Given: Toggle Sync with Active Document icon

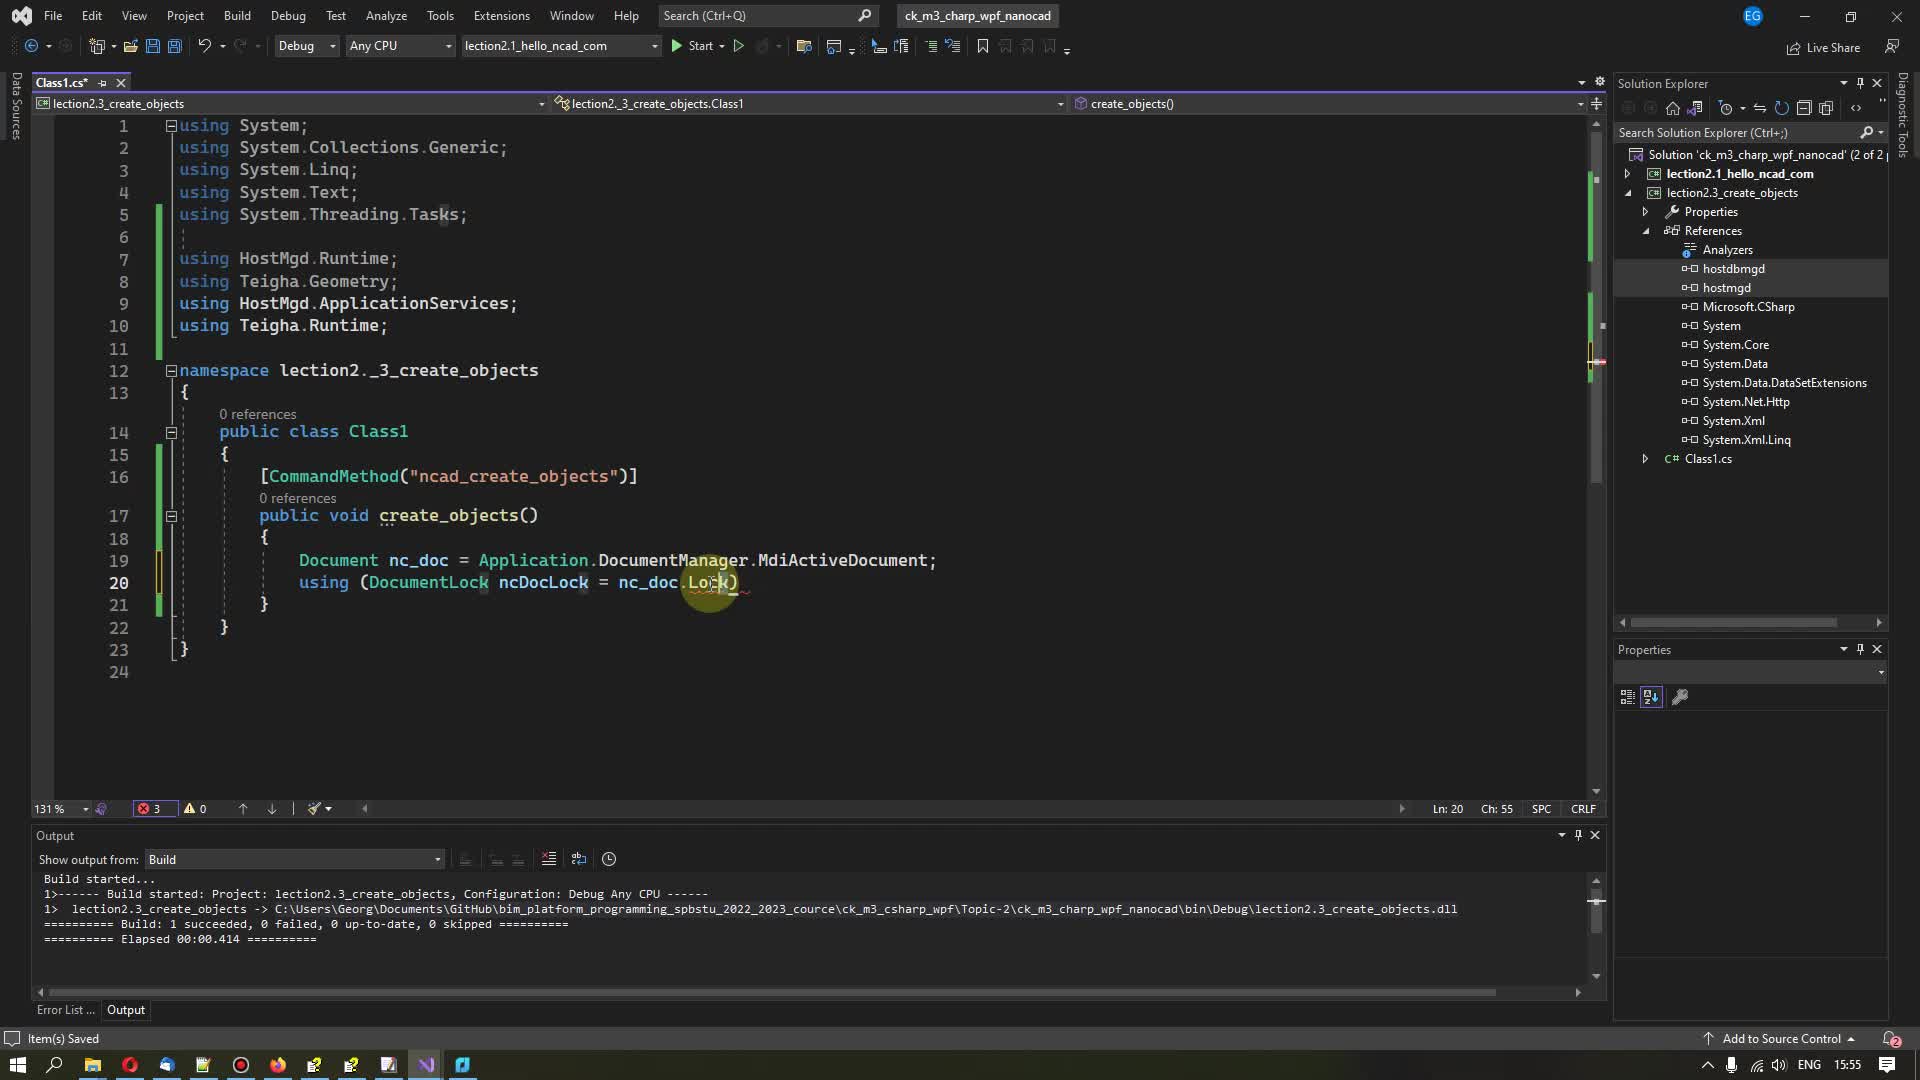Looking at the screenshot, I should 1760,108.
